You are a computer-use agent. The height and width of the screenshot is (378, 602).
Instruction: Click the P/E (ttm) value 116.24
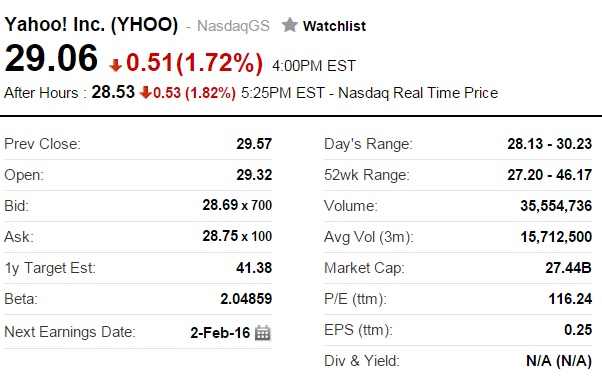point(570,299)
